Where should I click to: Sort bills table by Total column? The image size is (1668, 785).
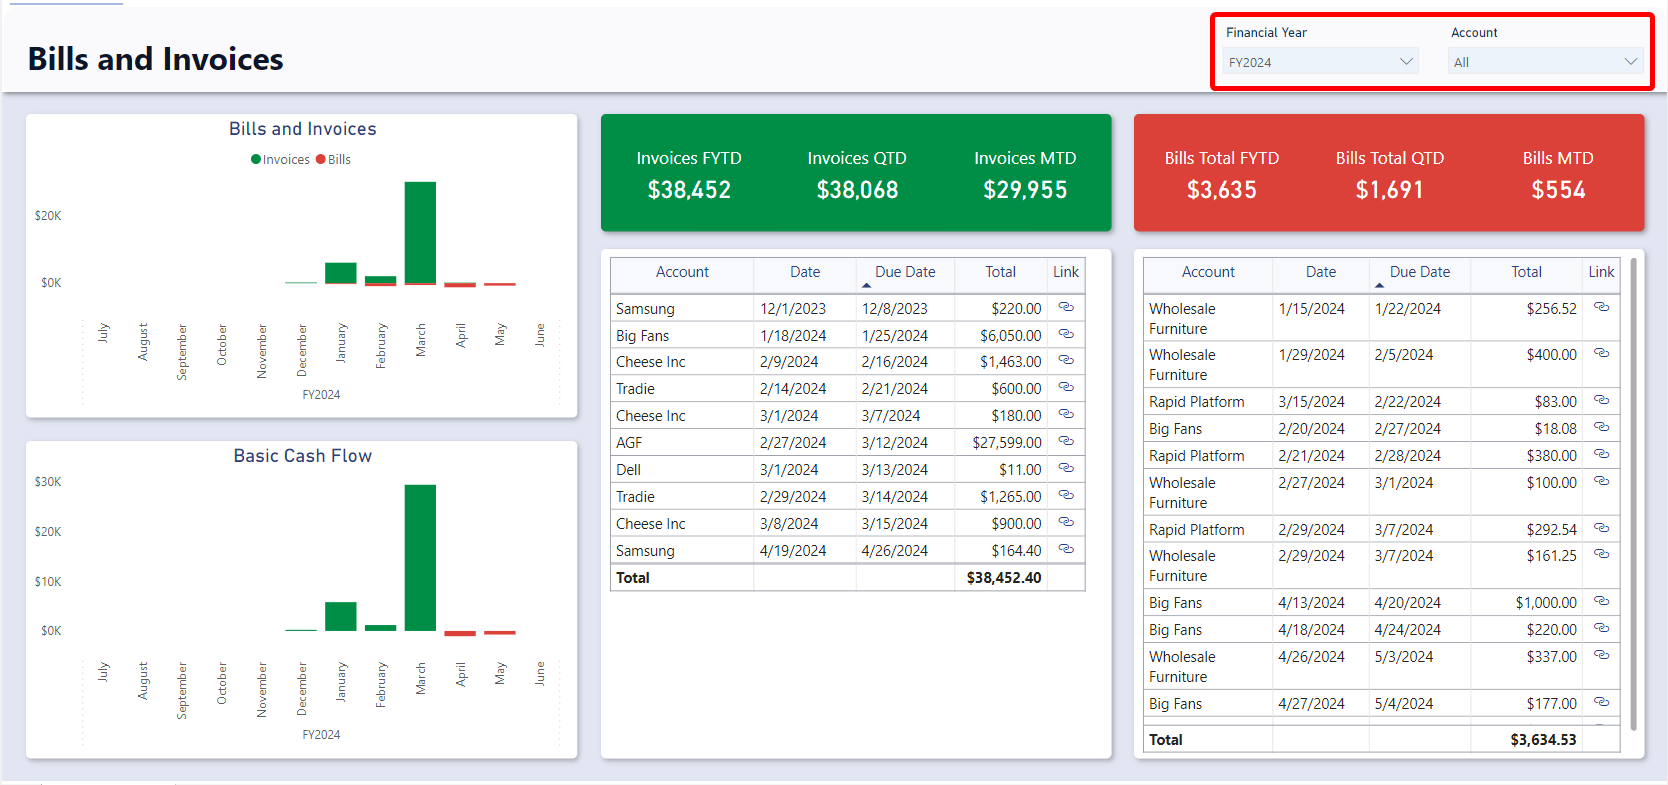click(x=1526, y=272)
